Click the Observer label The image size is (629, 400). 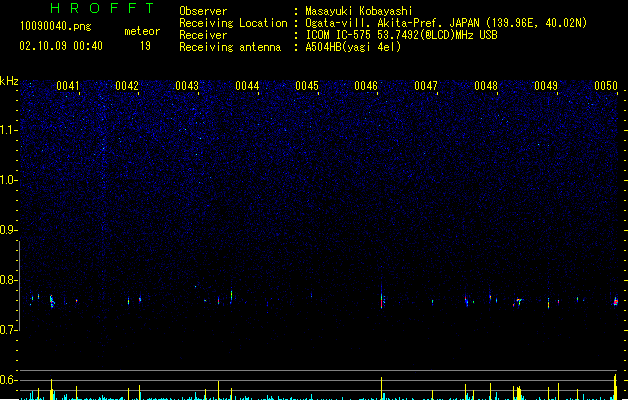click(203, 11)
